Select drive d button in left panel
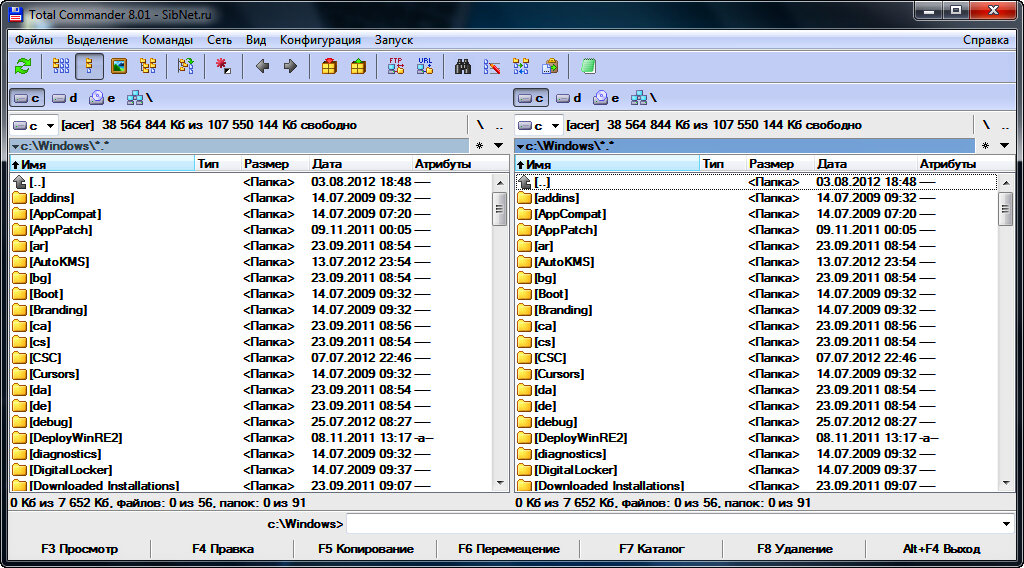Screen dimensions: 1024x568 pos(65,98)
